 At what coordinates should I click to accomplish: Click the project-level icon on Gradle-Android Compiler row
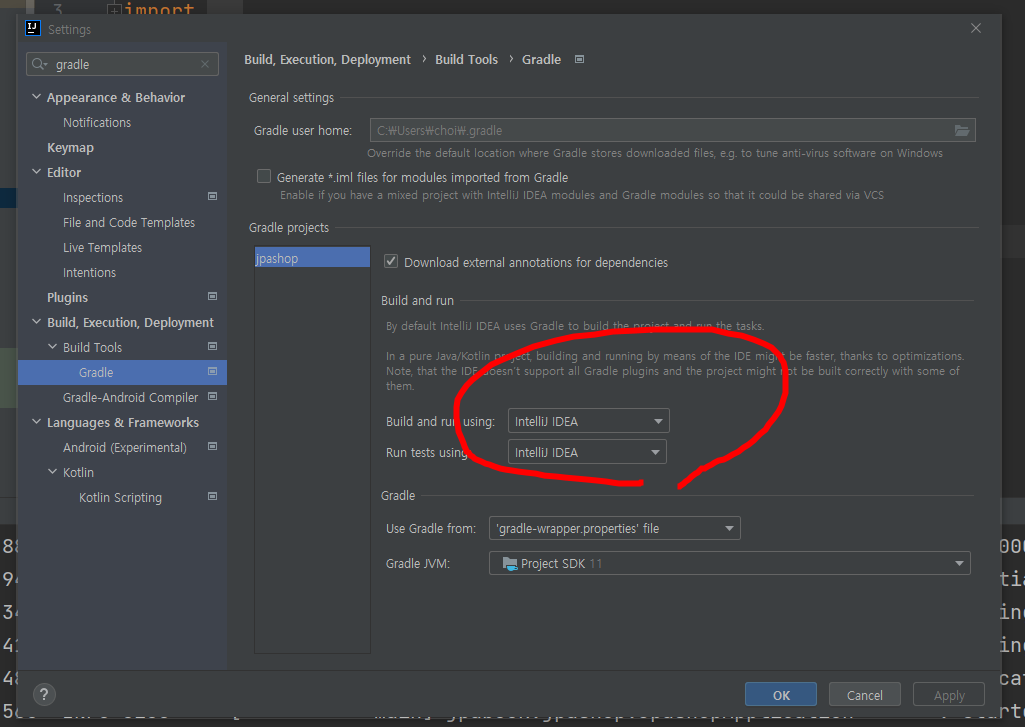[212, 396]
